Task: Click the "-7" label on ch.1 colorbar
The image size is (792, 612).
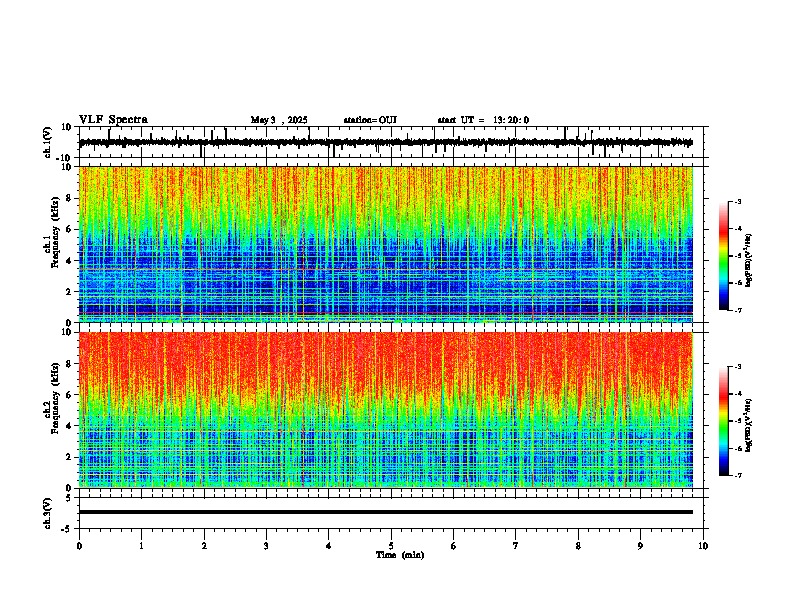Action: pyautogui.click(x=737, y=310)
